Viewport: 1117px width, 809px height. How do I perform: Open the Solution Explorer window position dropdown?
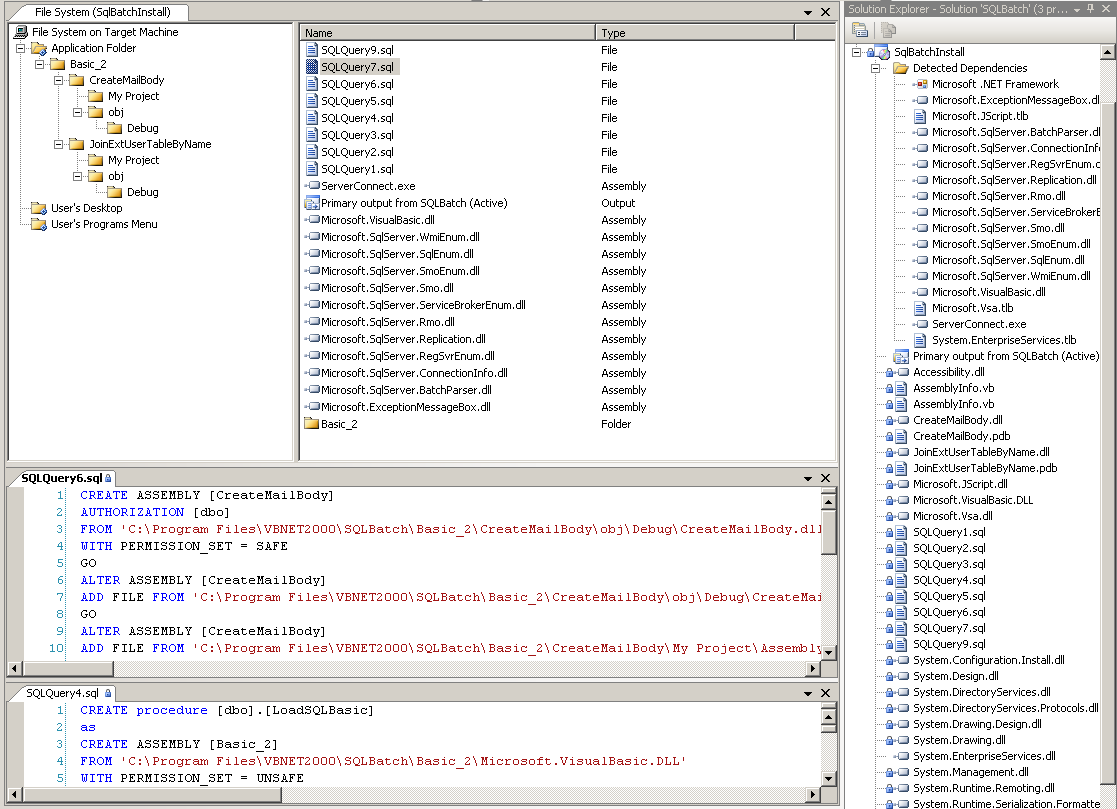click(x=1077, y=9)
